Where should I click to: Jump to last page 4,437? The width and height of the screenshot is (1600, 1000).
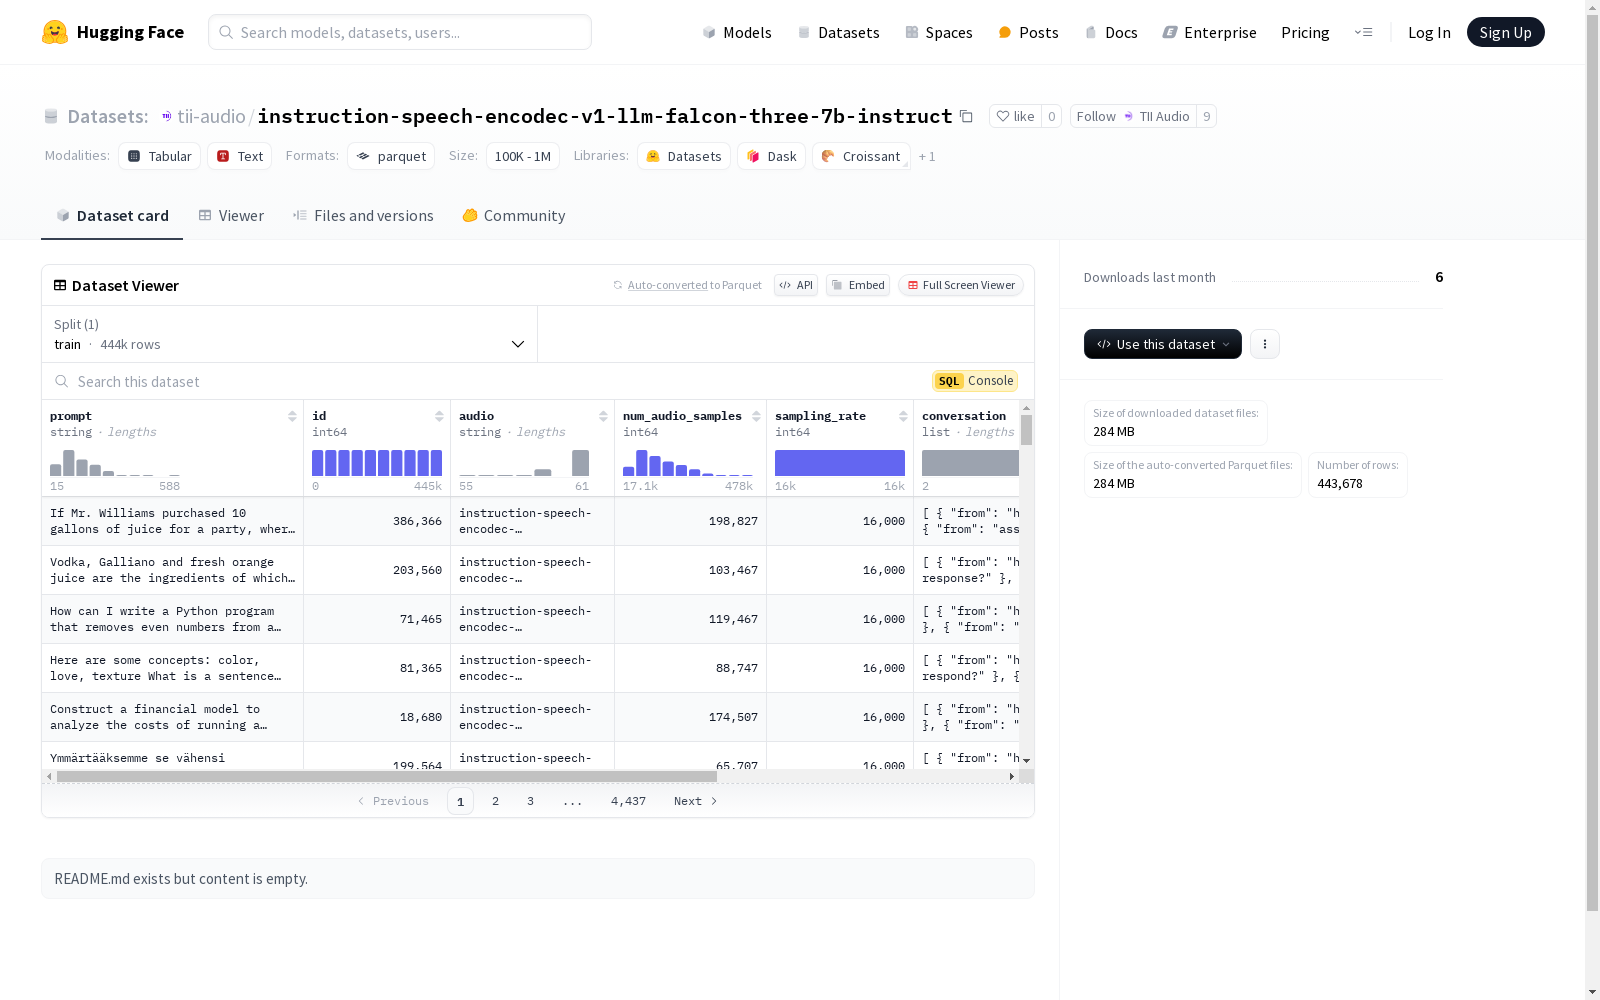coord(628,801)
